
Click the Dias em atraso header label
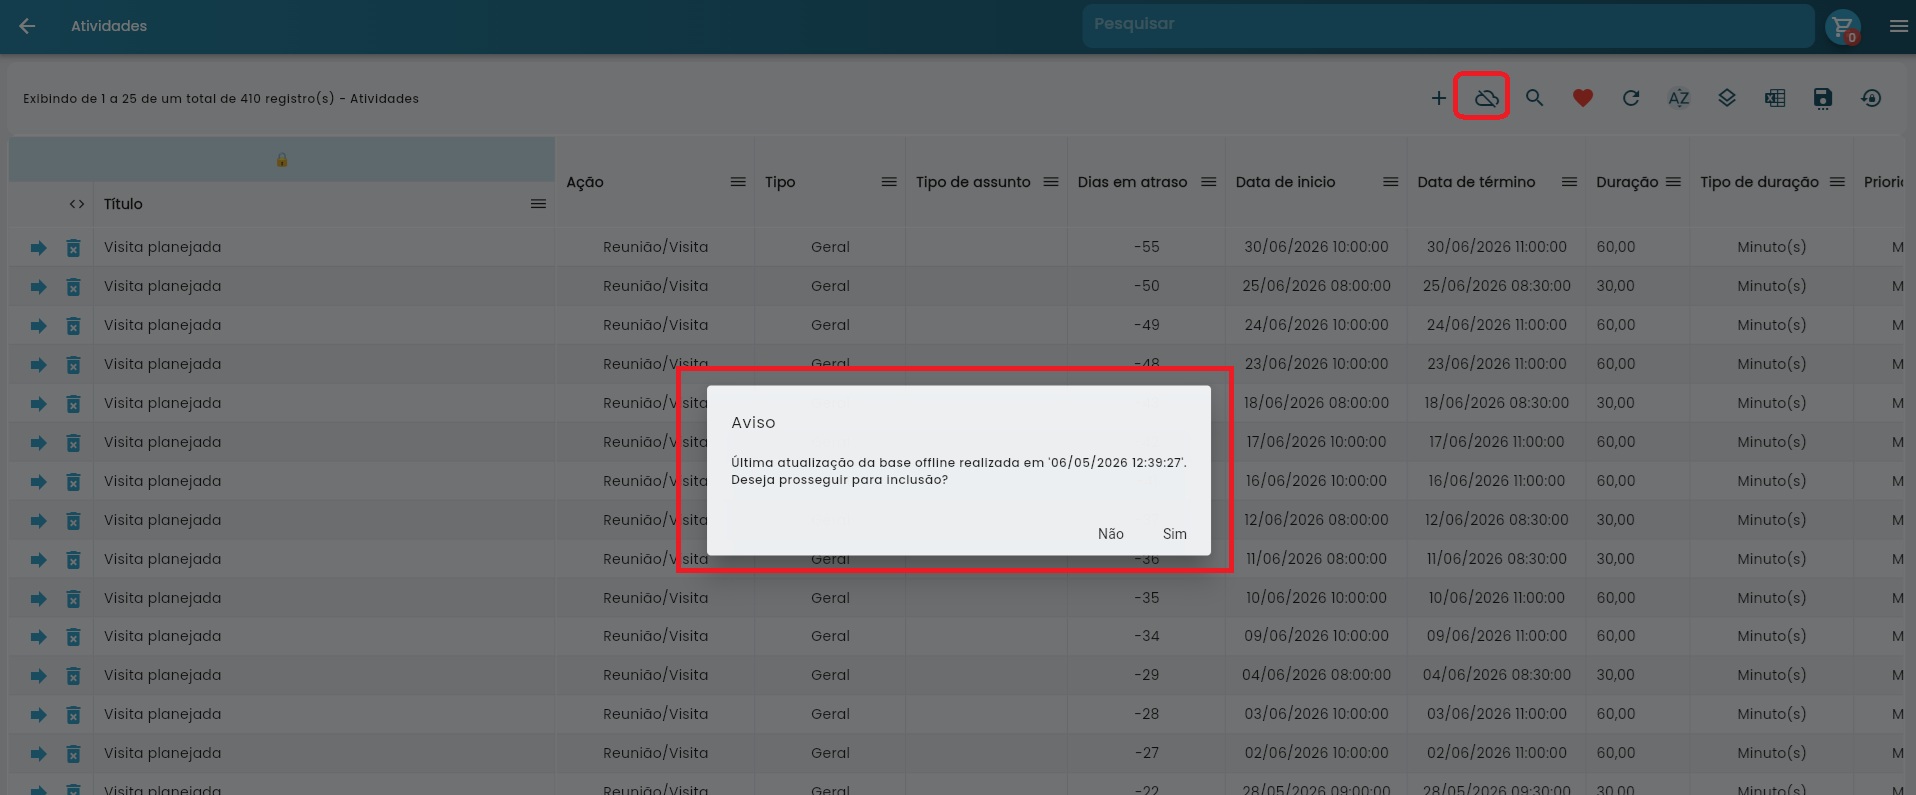point(1132,182)
